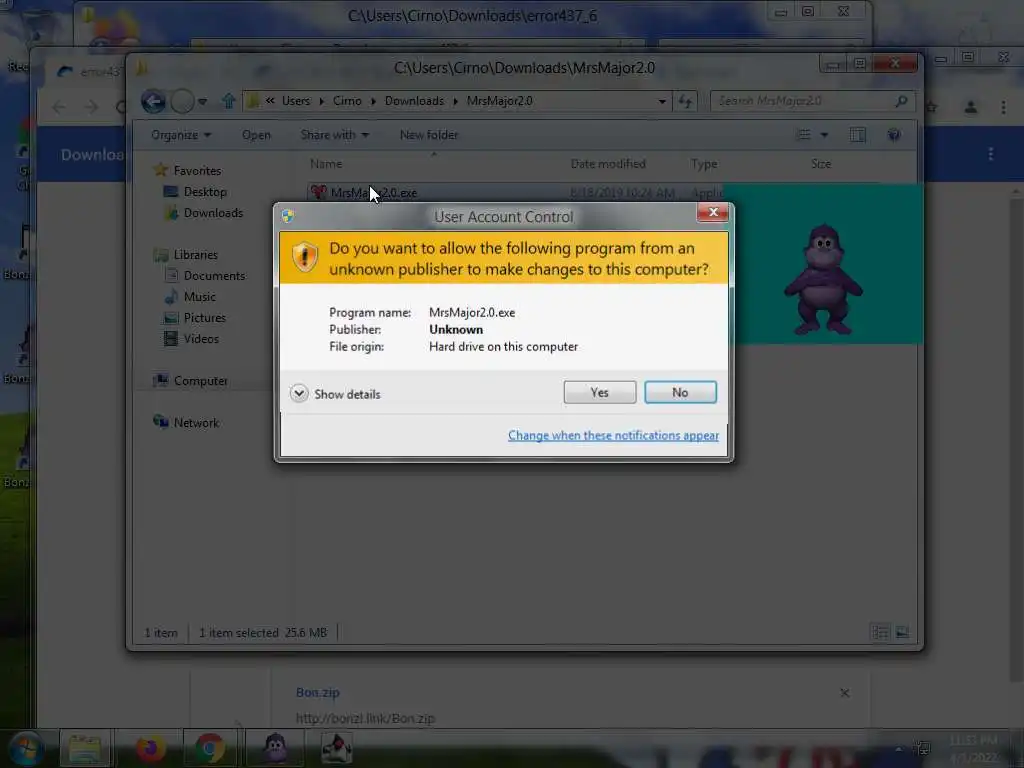
Task: Click Chrome back arrow in background window
Action: [59, 107]
